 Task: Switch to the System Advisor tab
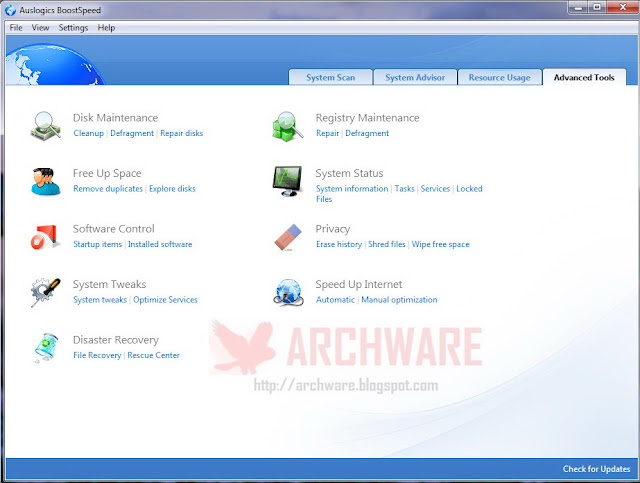415,77
